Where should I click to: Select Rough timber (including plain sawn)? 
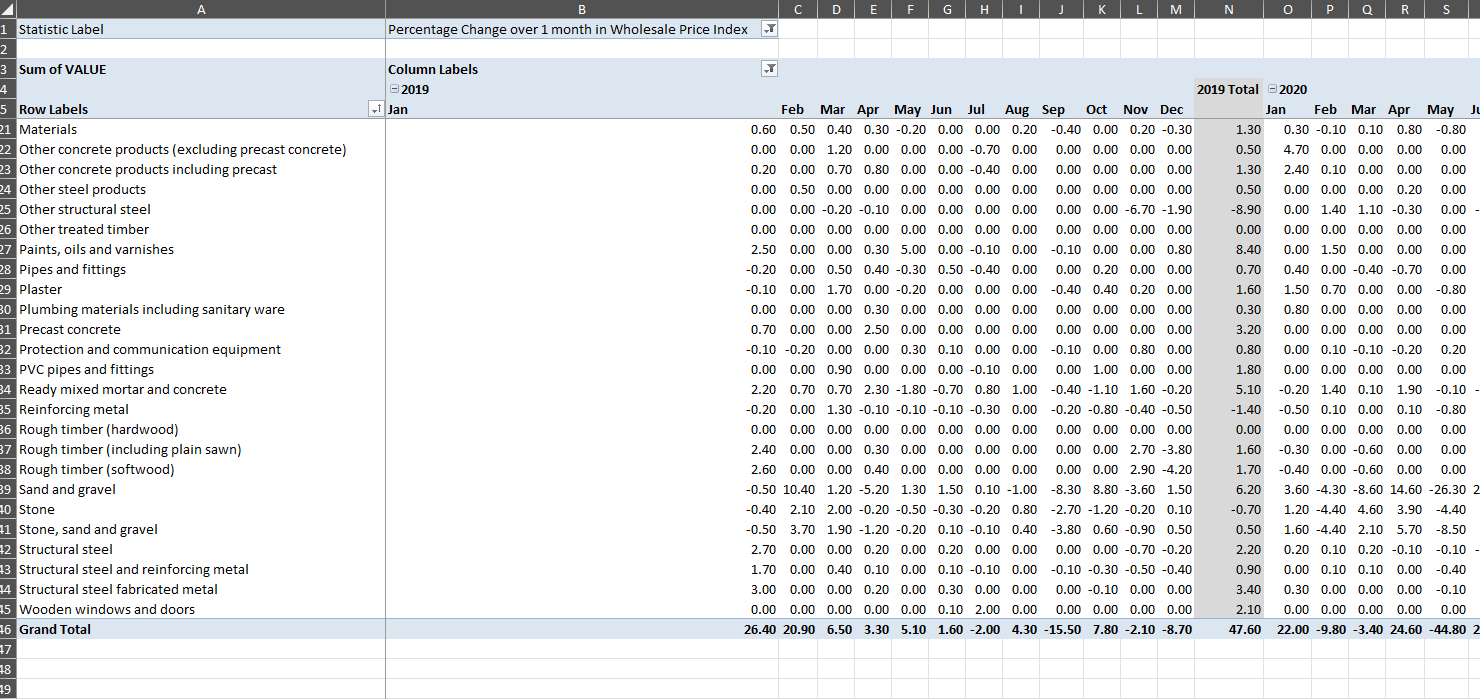click(130, 449)
